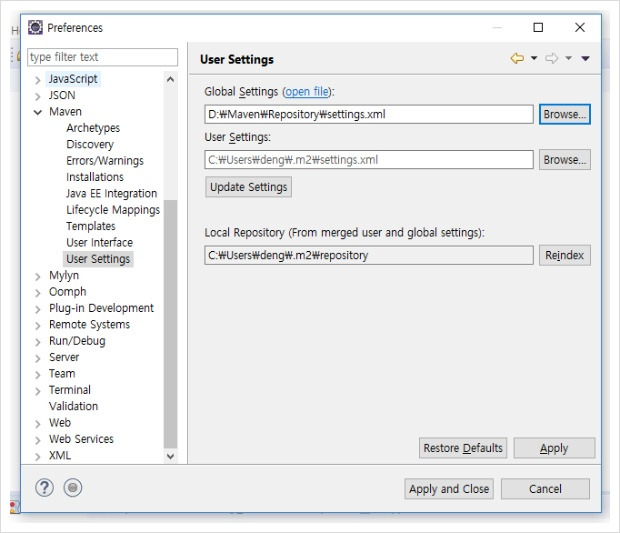
Task: Select Archetypes under Maven
Action: tap(93, 128)
